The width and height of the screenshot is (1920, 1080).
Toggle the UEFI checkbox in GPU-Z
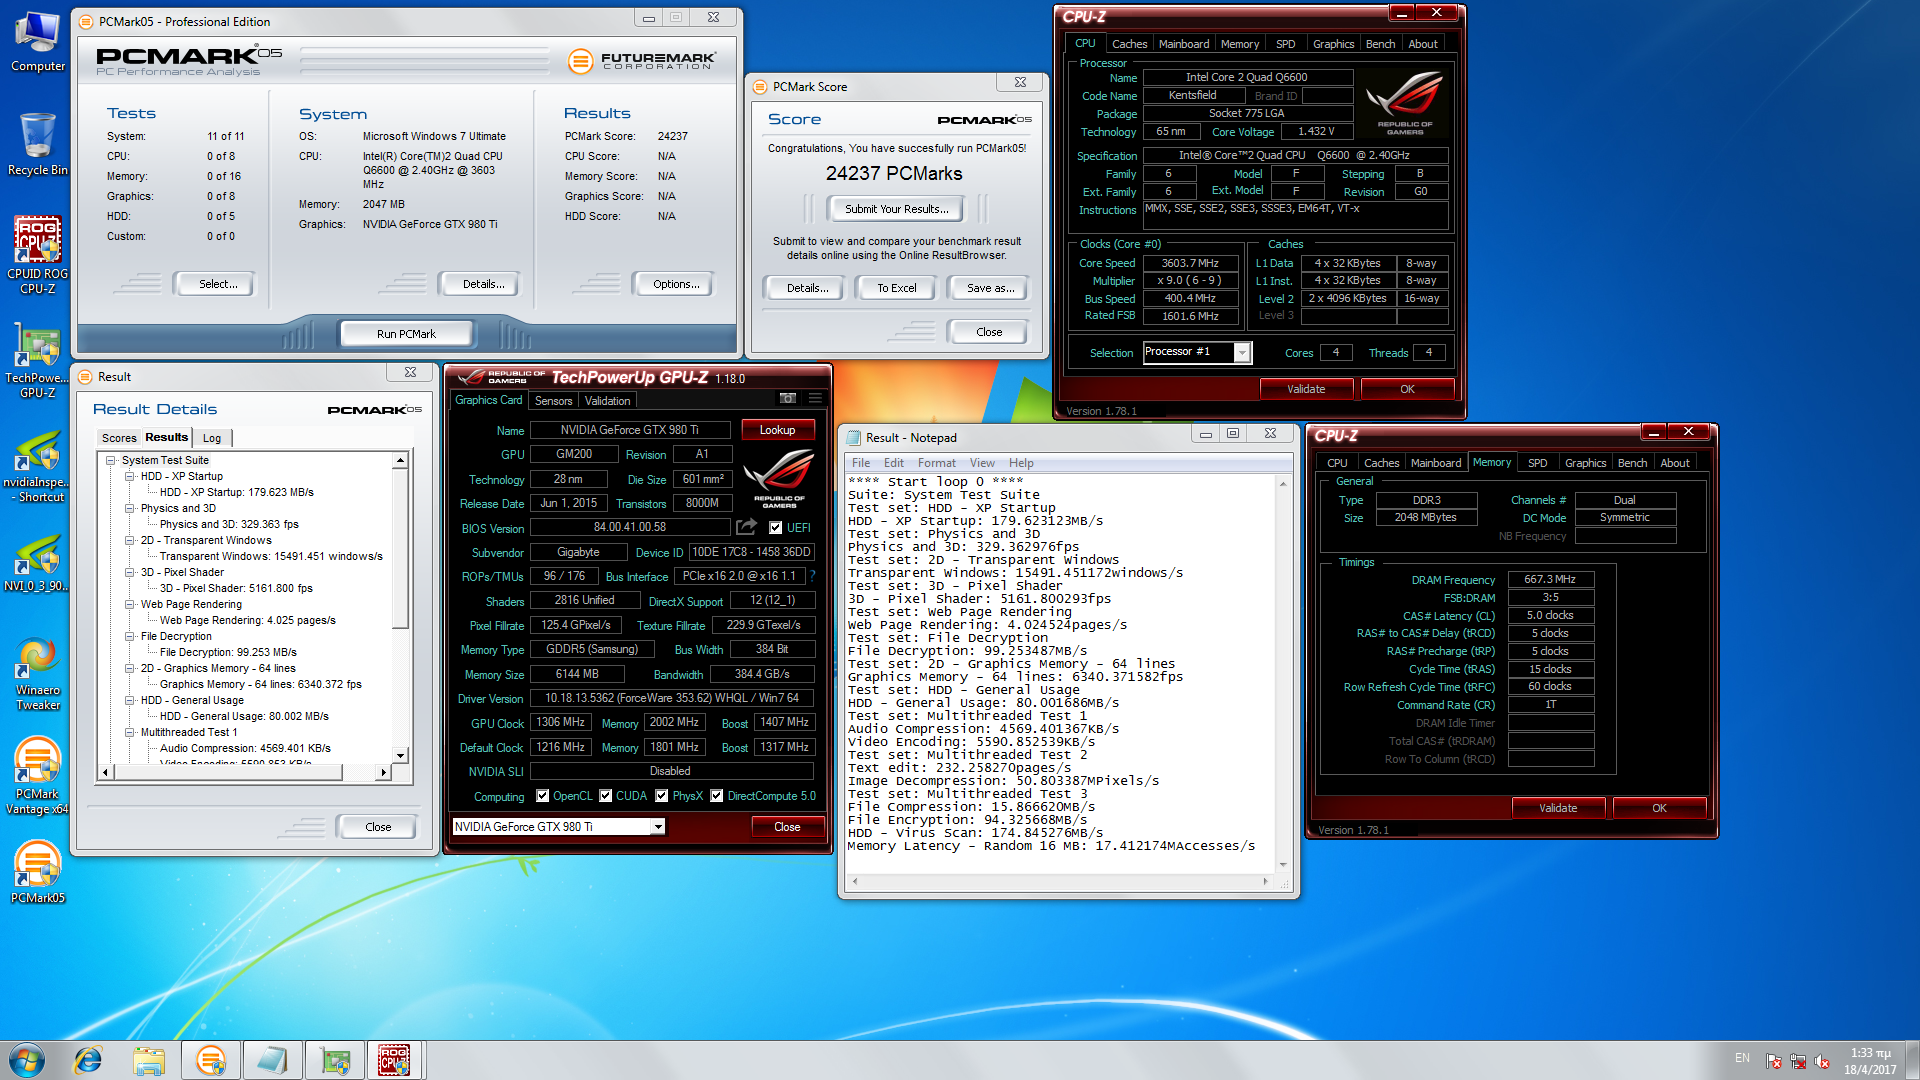pyautogui.click(x=775, y=528)
